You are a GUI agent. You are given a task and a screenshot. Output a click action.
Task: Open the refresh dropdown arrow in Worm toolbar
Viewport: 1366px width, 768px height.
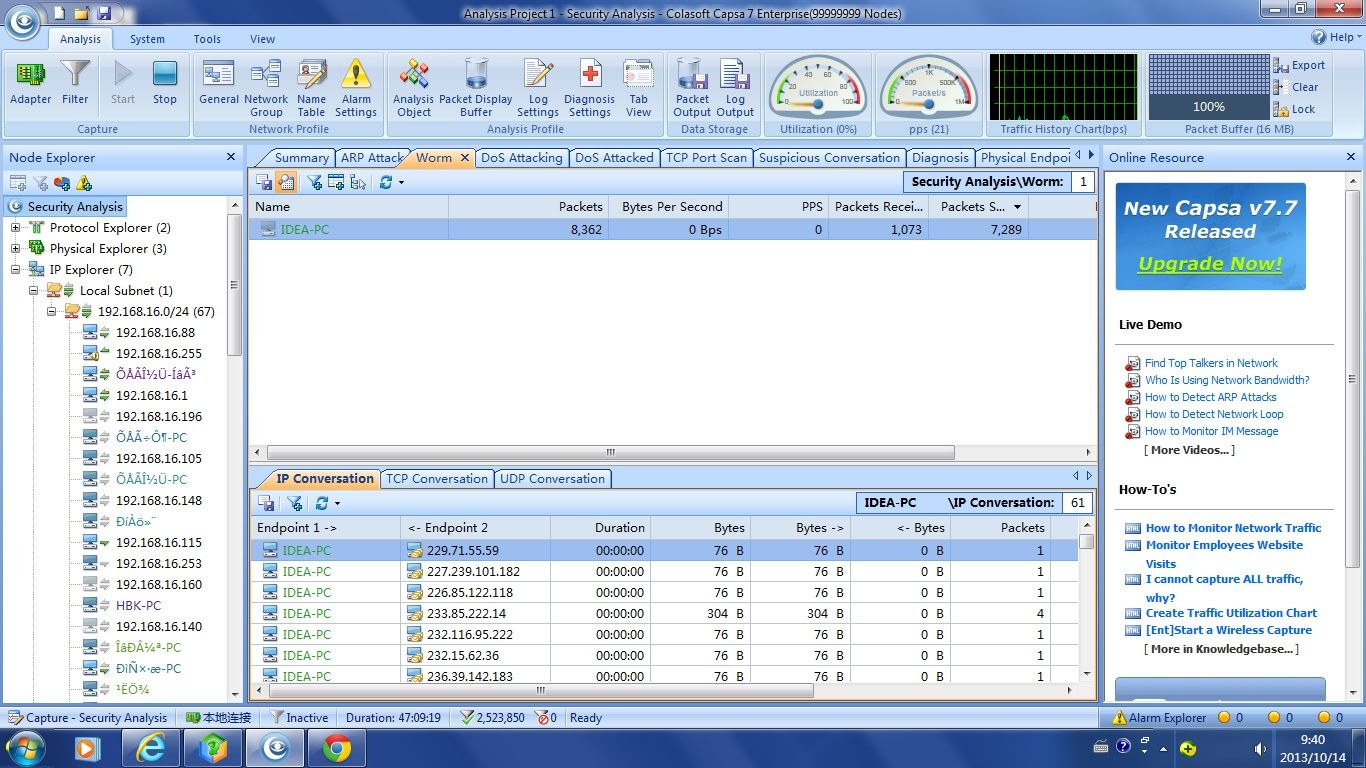click(x=401, y=183)
